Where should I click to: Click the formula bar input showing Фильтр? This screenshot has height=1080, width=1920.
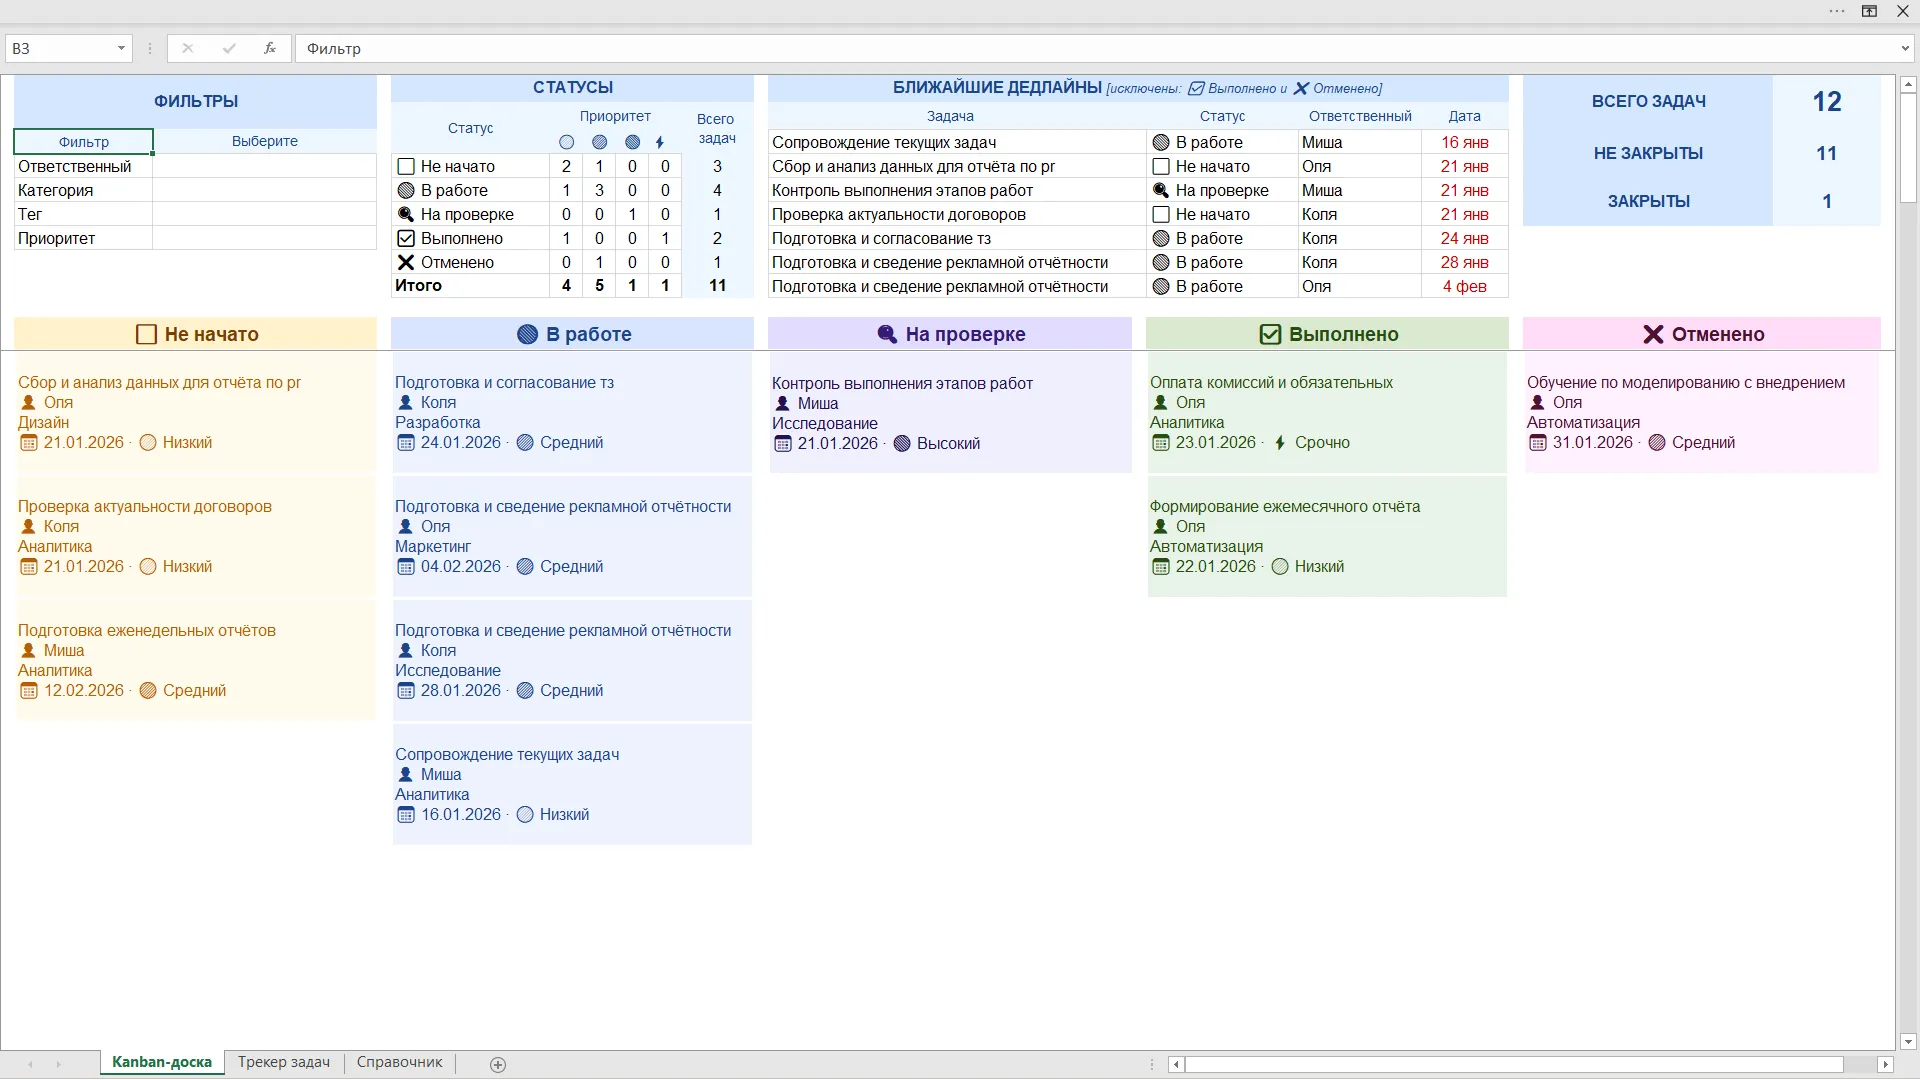[1096, 48]
